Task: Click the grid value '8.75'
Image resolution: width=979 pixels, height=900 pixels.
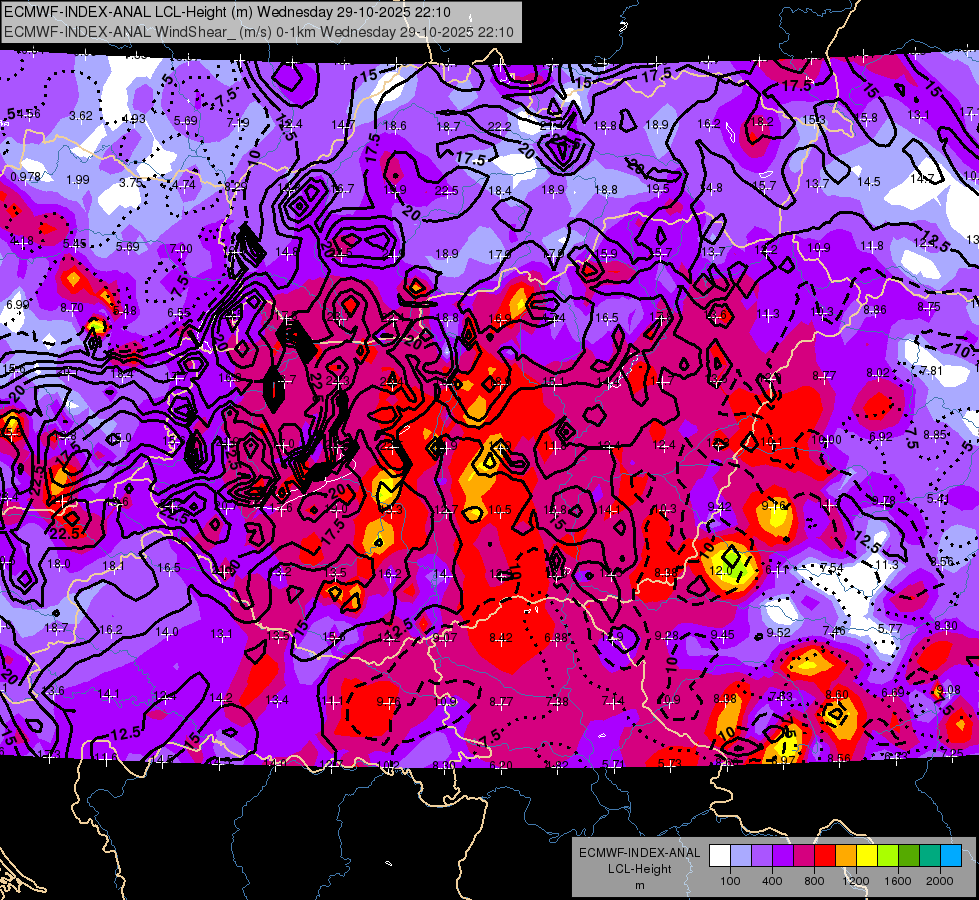Action: pos(929,307)
